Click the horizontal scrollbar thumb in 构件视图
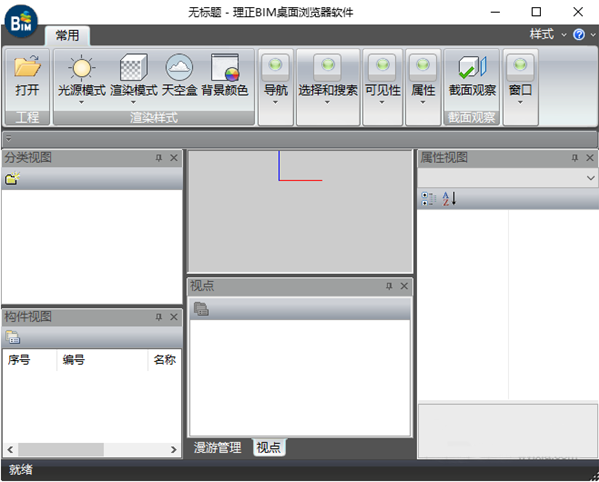The height and width of the screenshot is (482, 599). (61, 450)
